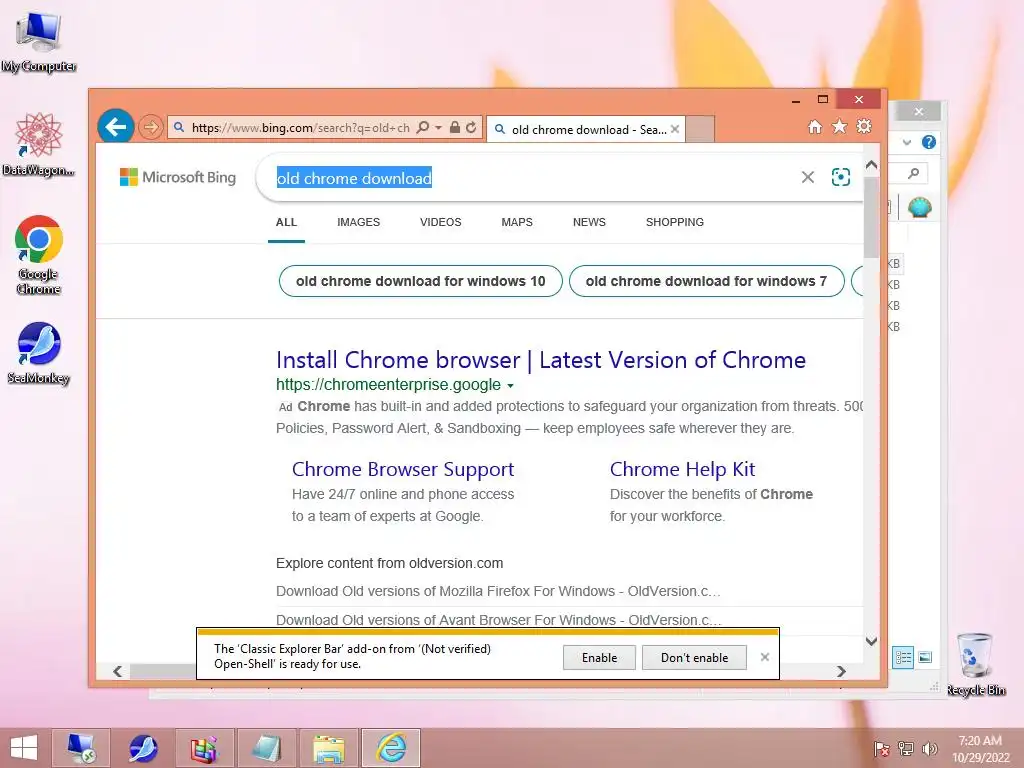This screenshot has width=1024, height=768.
Task: Open the Windows Start button
Action: (24, 748)
